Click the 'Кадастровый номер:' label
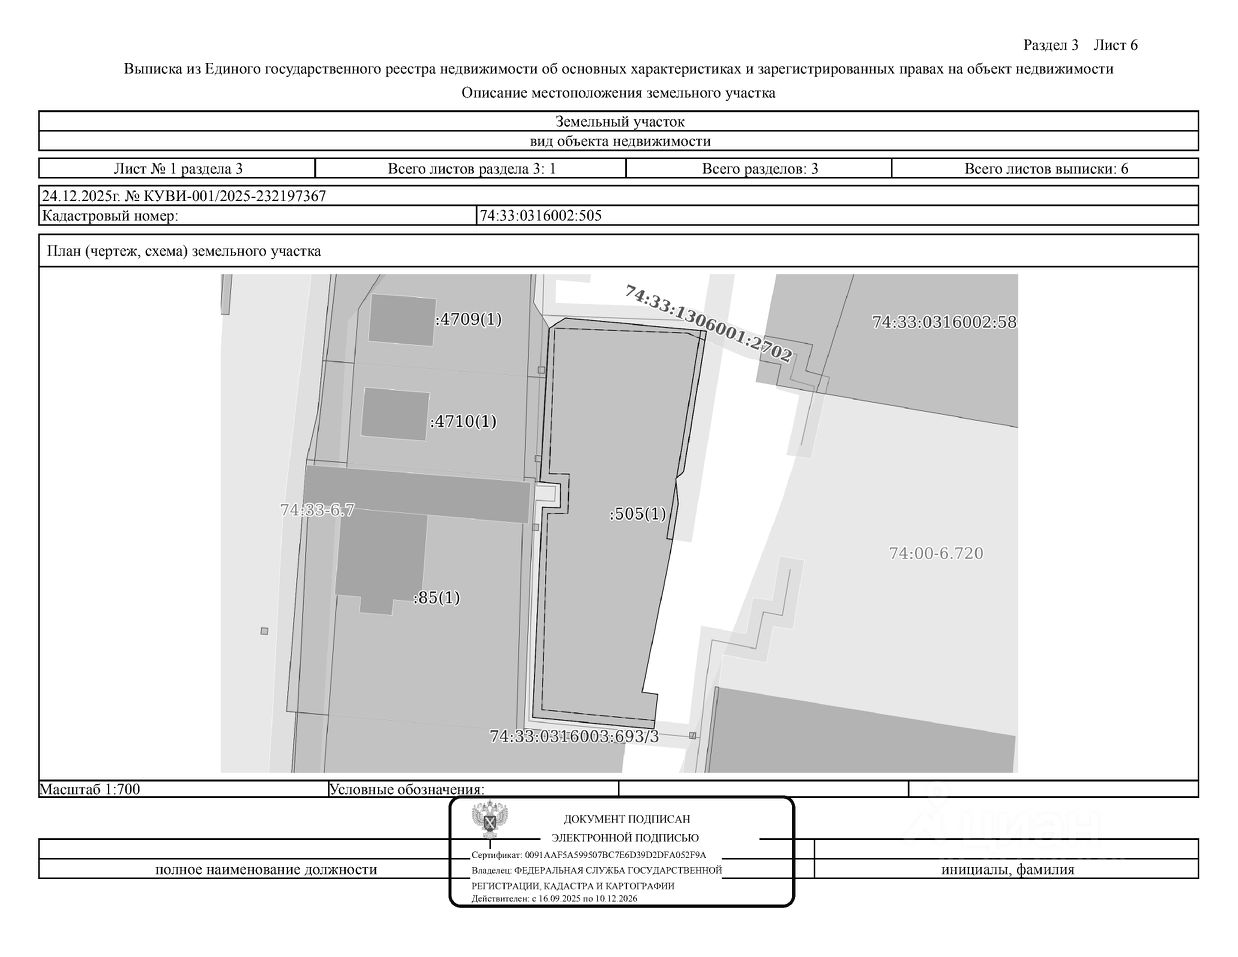Screen dimensions: 1238x957 point(109,215)
